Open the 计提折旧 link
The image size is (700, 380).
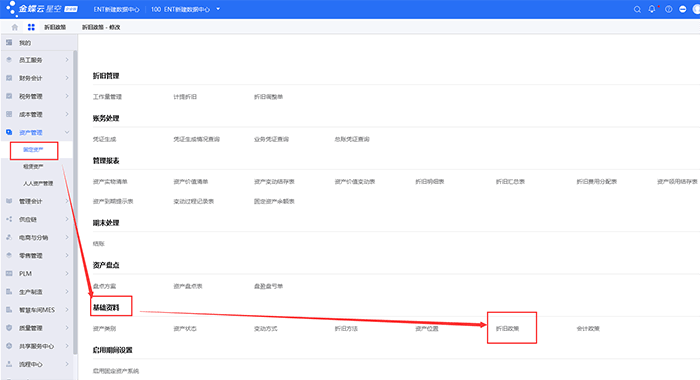(x=185, y=97)
